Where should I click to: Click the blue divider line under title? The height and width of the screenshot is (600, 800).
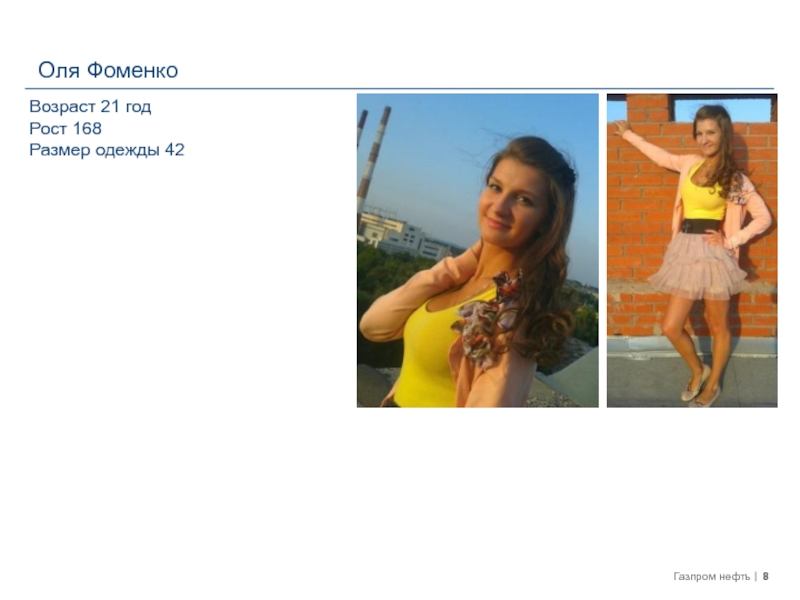coord(399,89)
